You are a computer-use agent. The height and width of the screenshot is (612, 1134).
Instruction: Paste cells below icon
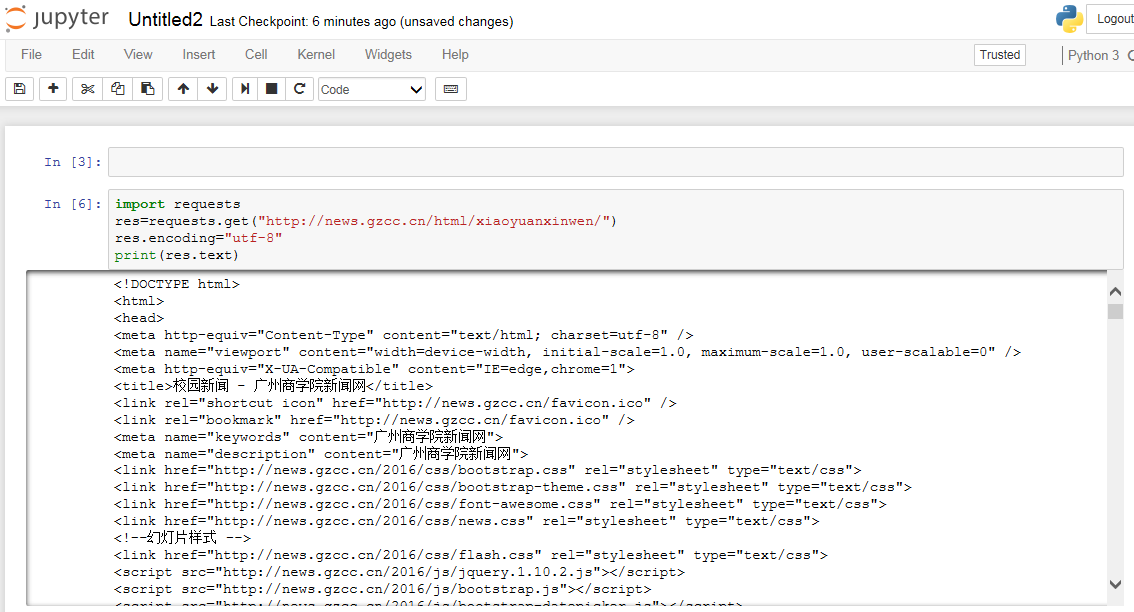point(148,89)
